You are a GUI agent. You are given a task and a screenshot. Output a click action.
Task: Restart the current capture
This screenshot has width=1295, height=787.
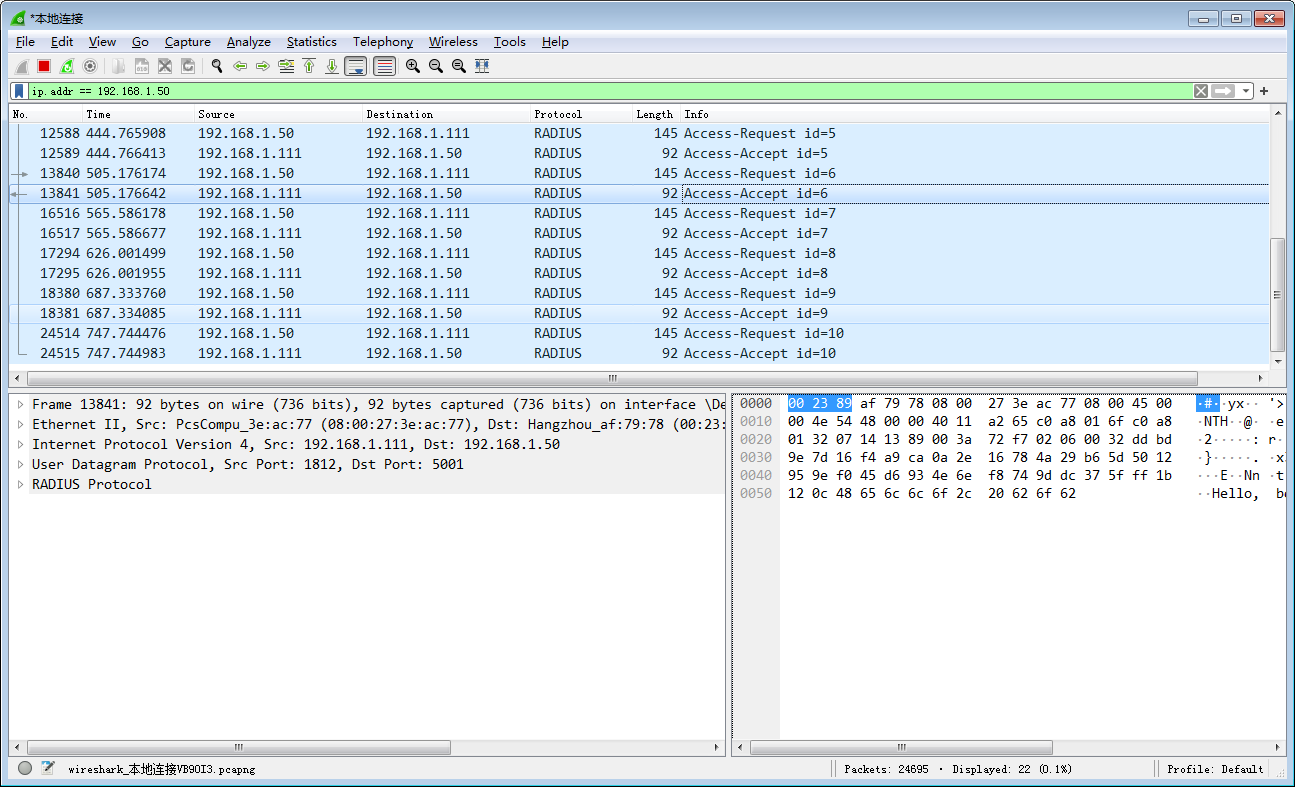coord(67,66)
